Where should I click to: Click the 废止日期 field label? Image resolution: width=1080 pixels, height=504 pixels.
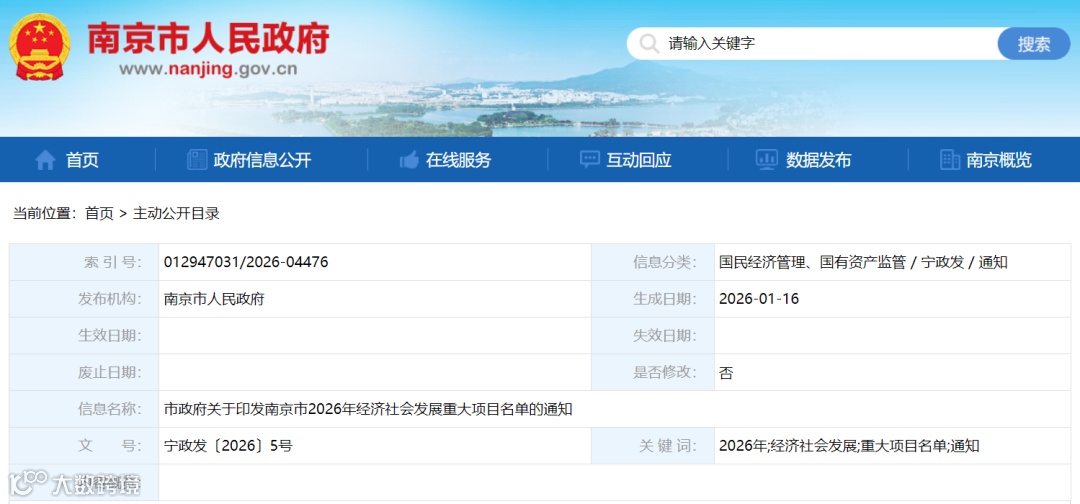[x=110, y=372]
